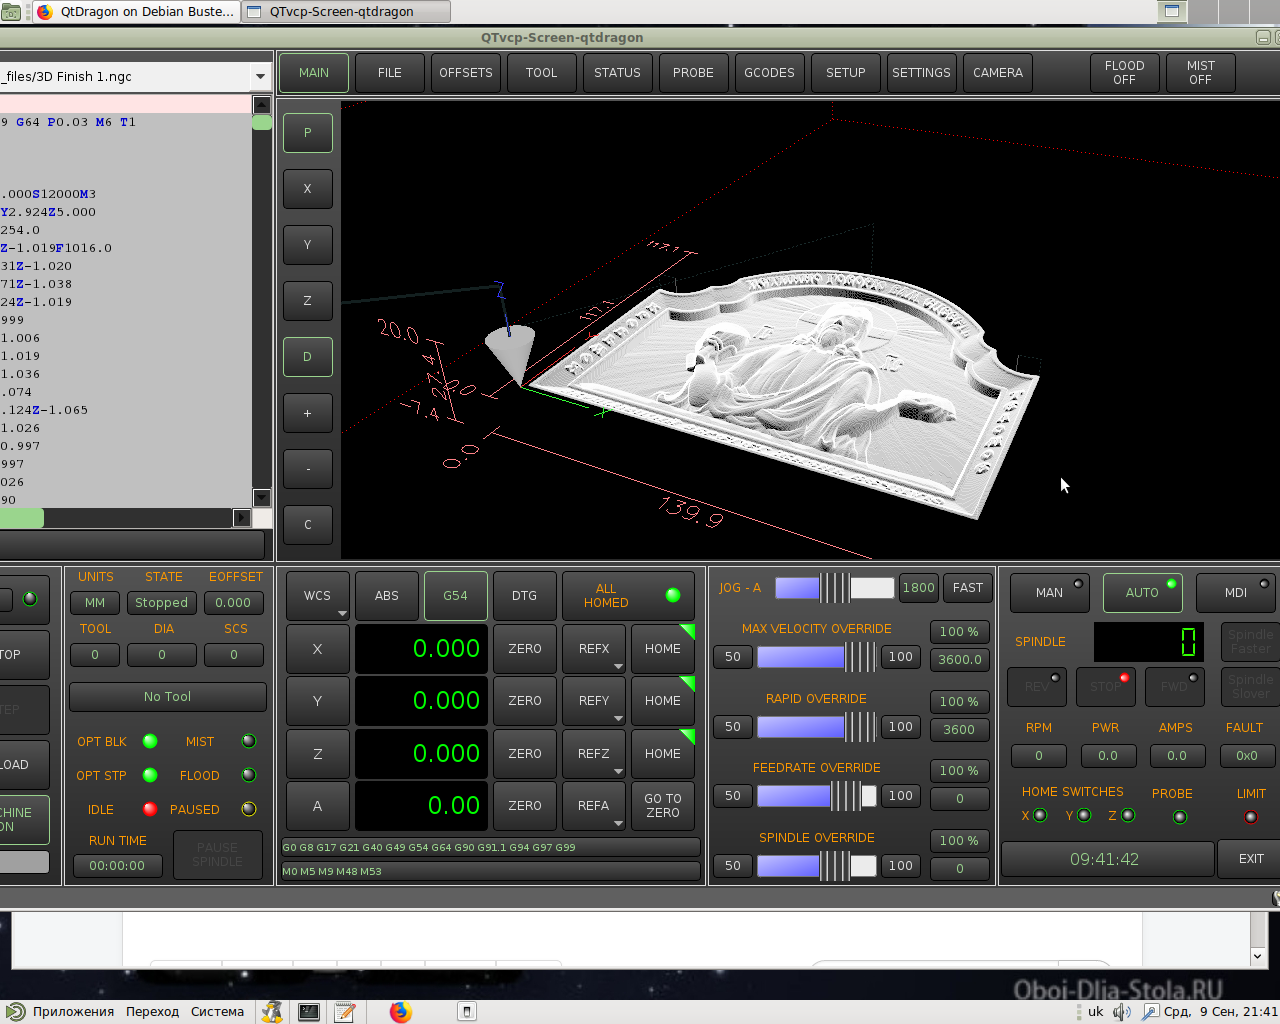Image resolution: width=1280 pixels, height=1024 pixels.
Task: Switch to AUTO mode
Action: [x=1142, y=593]
